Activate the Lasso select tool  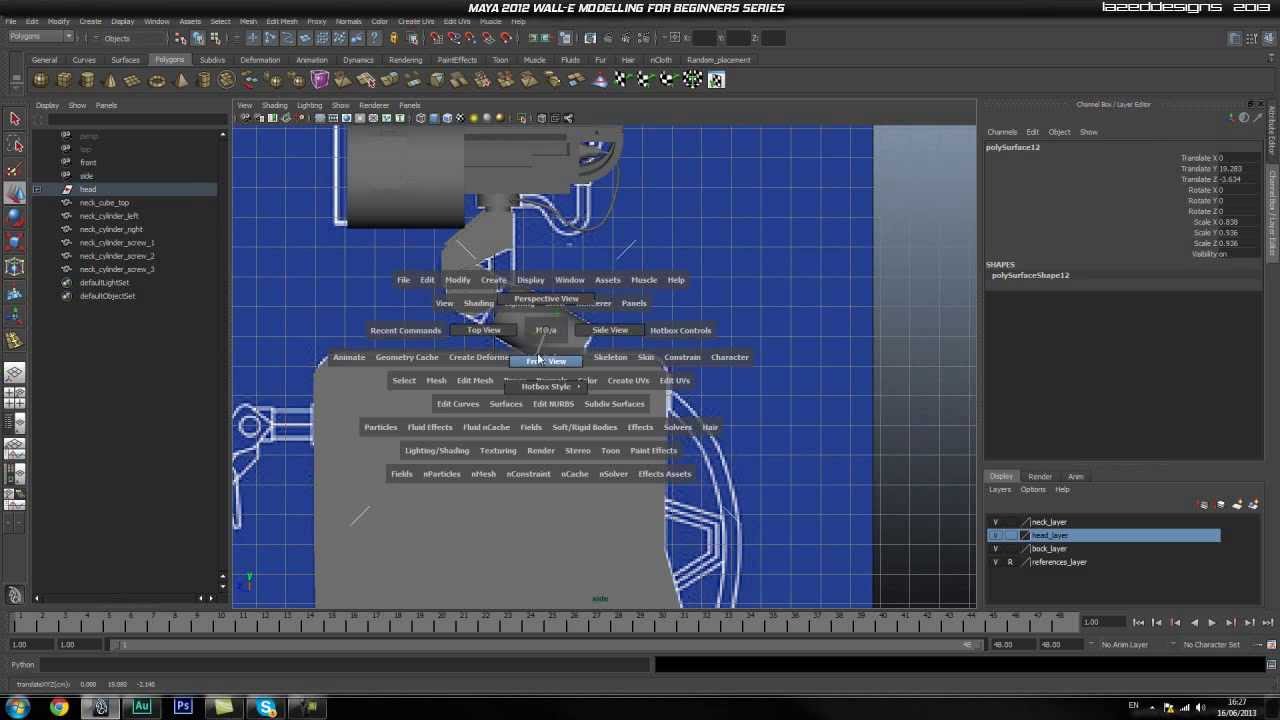(x=14, y=144)
